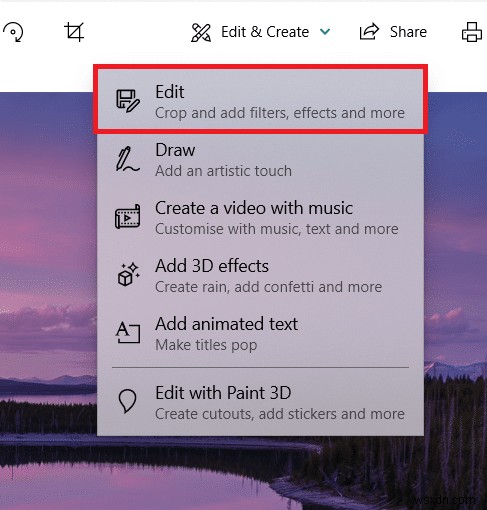Screen dimensions: 487x510
Task: Select the Draw menu entry
Action: tap(260, 160)
